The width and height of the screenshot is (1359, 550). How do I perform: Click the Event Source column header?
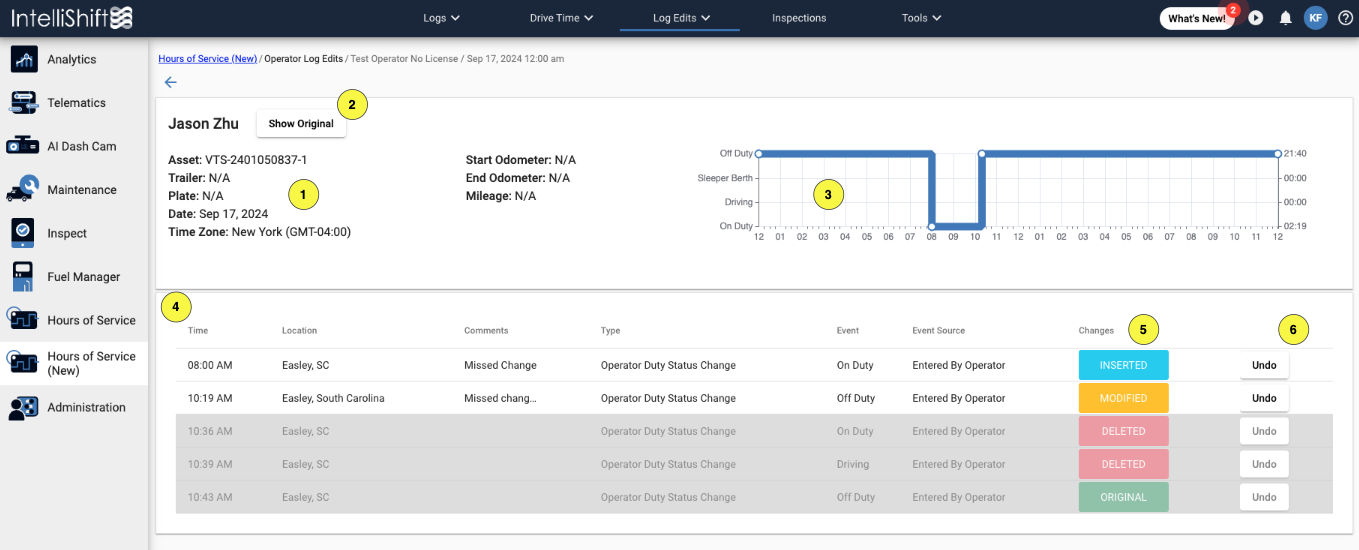(x=938, y=330)
